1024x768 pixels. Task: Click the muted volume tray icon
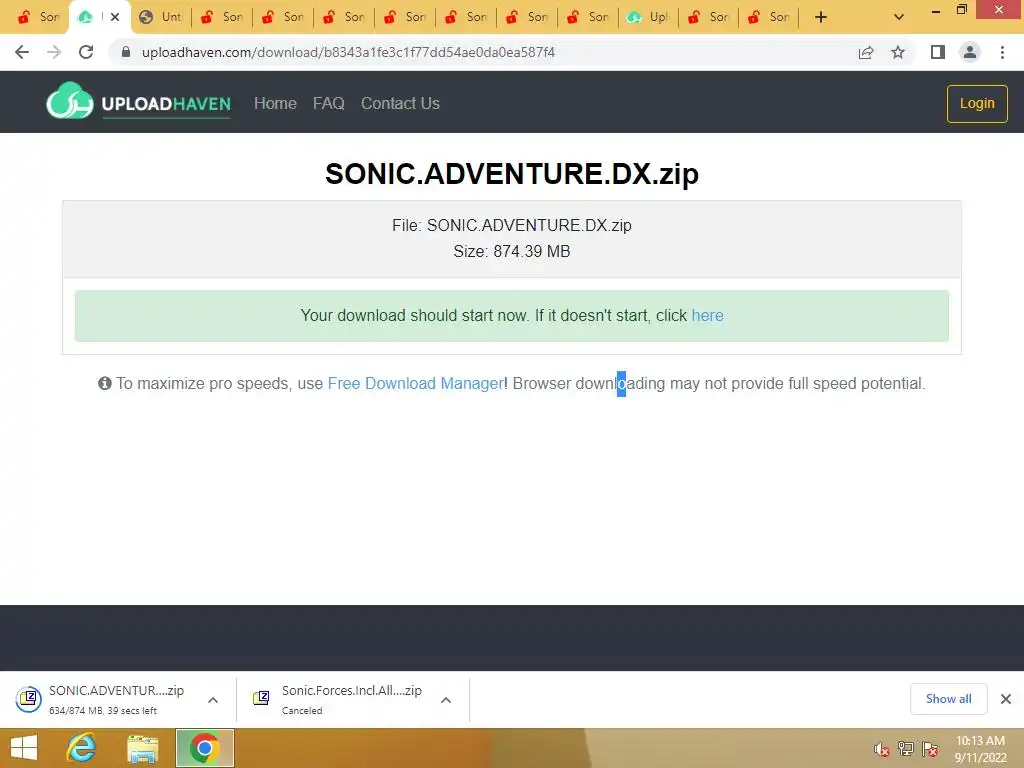click(x=882, y=749)
